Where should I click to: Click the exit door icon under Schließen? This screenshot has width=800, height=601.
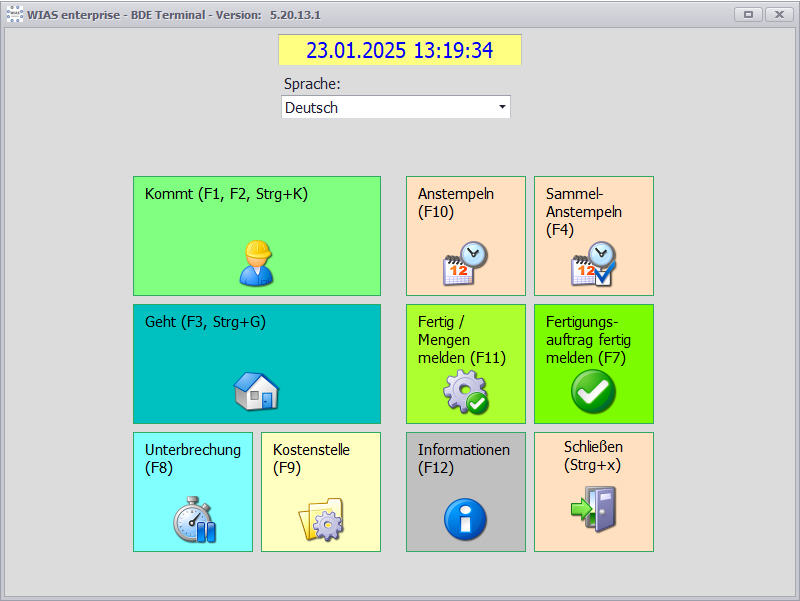point(593,508)
